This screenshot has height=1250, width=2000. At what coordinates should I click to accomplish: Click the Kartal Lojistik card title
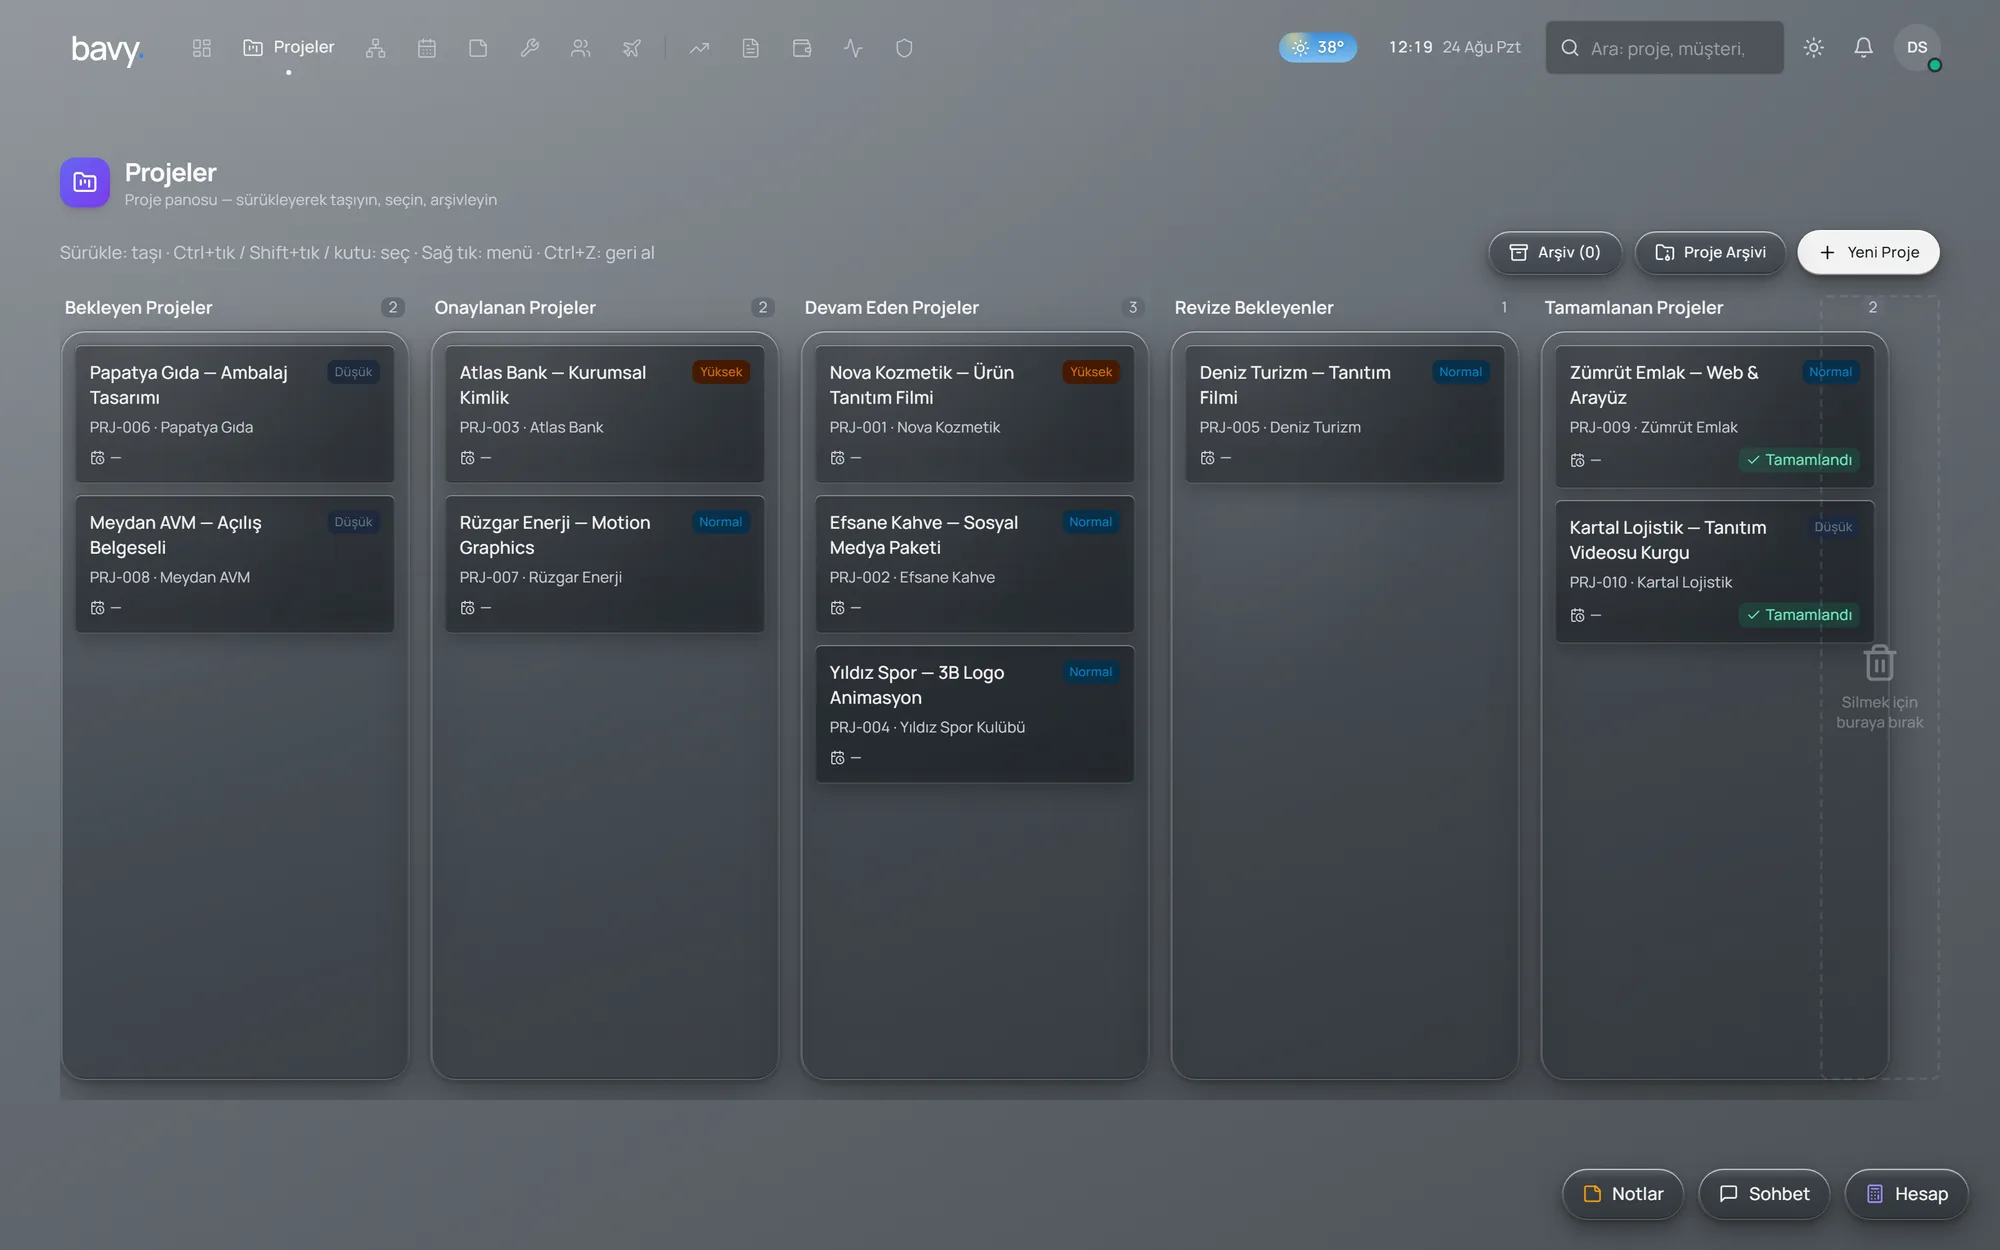pyautogui.click(x=1668, y=540)
